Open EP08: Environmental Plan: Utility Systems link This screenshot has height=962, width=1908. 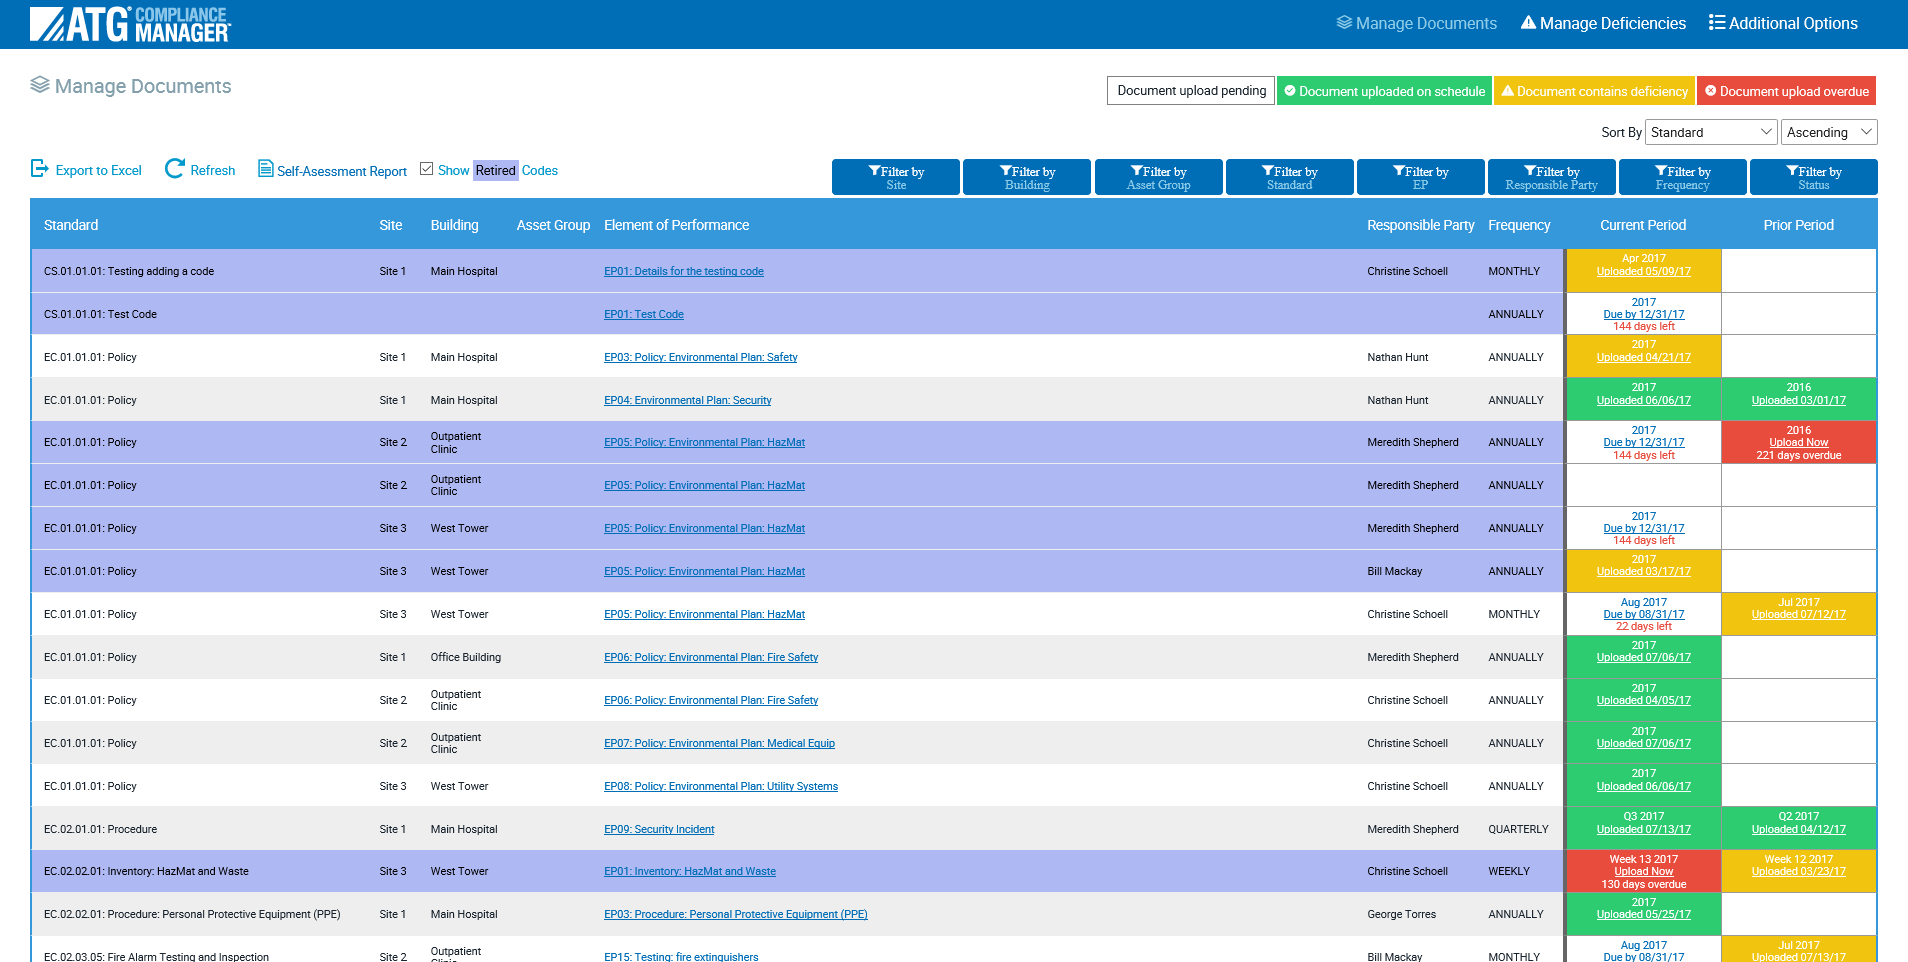coord(721,786)
